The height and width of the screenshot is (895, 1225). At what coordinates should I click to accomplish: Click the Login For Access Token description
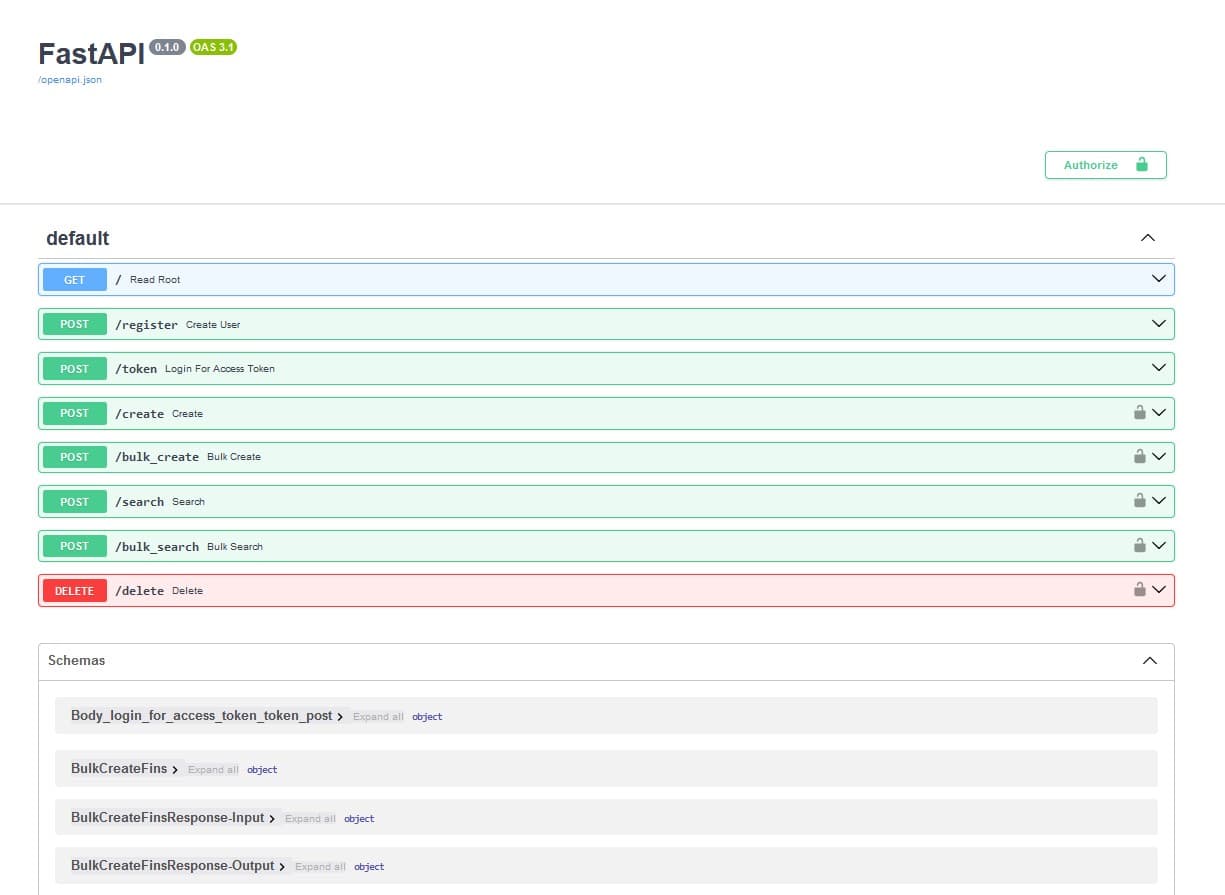(220, 369)
